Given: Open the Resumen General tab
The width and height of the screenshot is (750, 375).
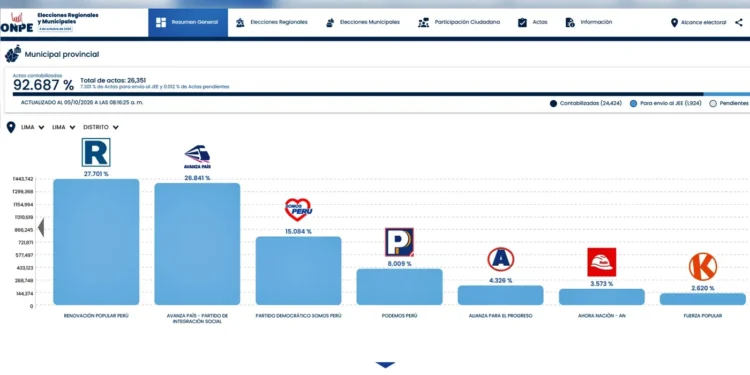Looking at the screenshot, I should [188, 22].
